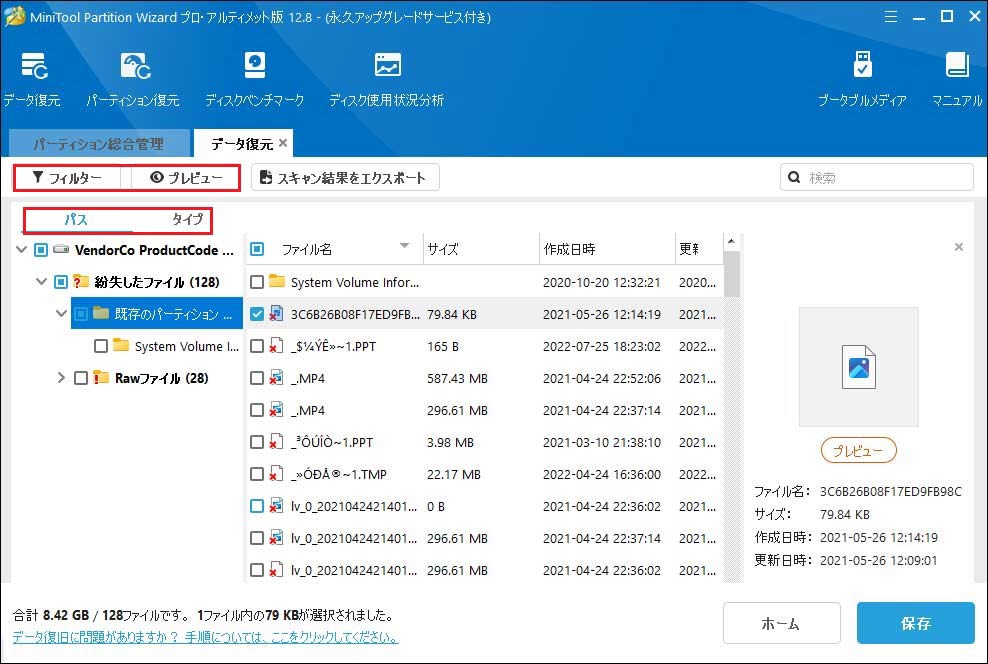Screen dimensions: 988x664
Task: Collapse the 紛失したファイル (128) node
Action: coord(42,281)
